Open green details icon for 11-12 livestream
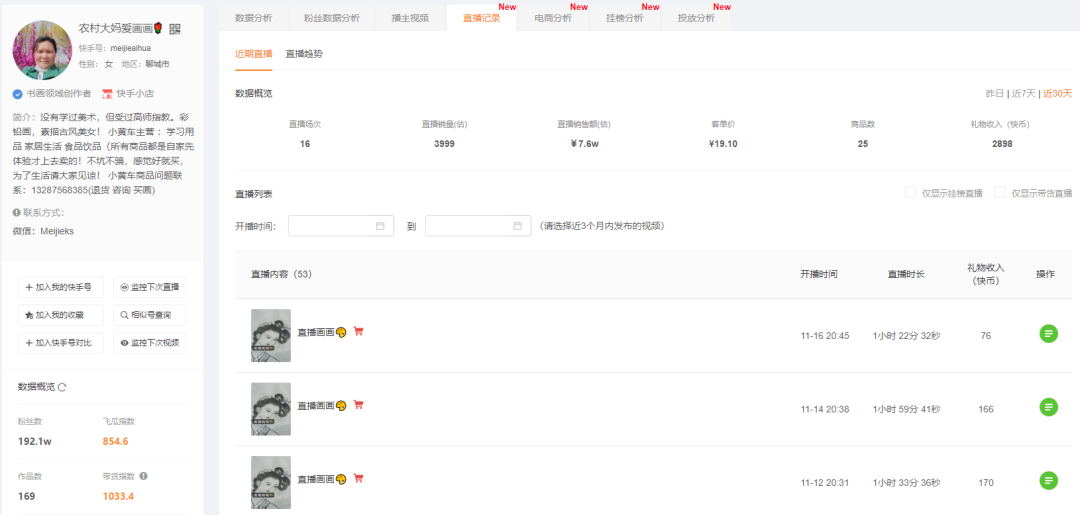1080x515 pixels. pyautogui.click(x=1048, y=481)
